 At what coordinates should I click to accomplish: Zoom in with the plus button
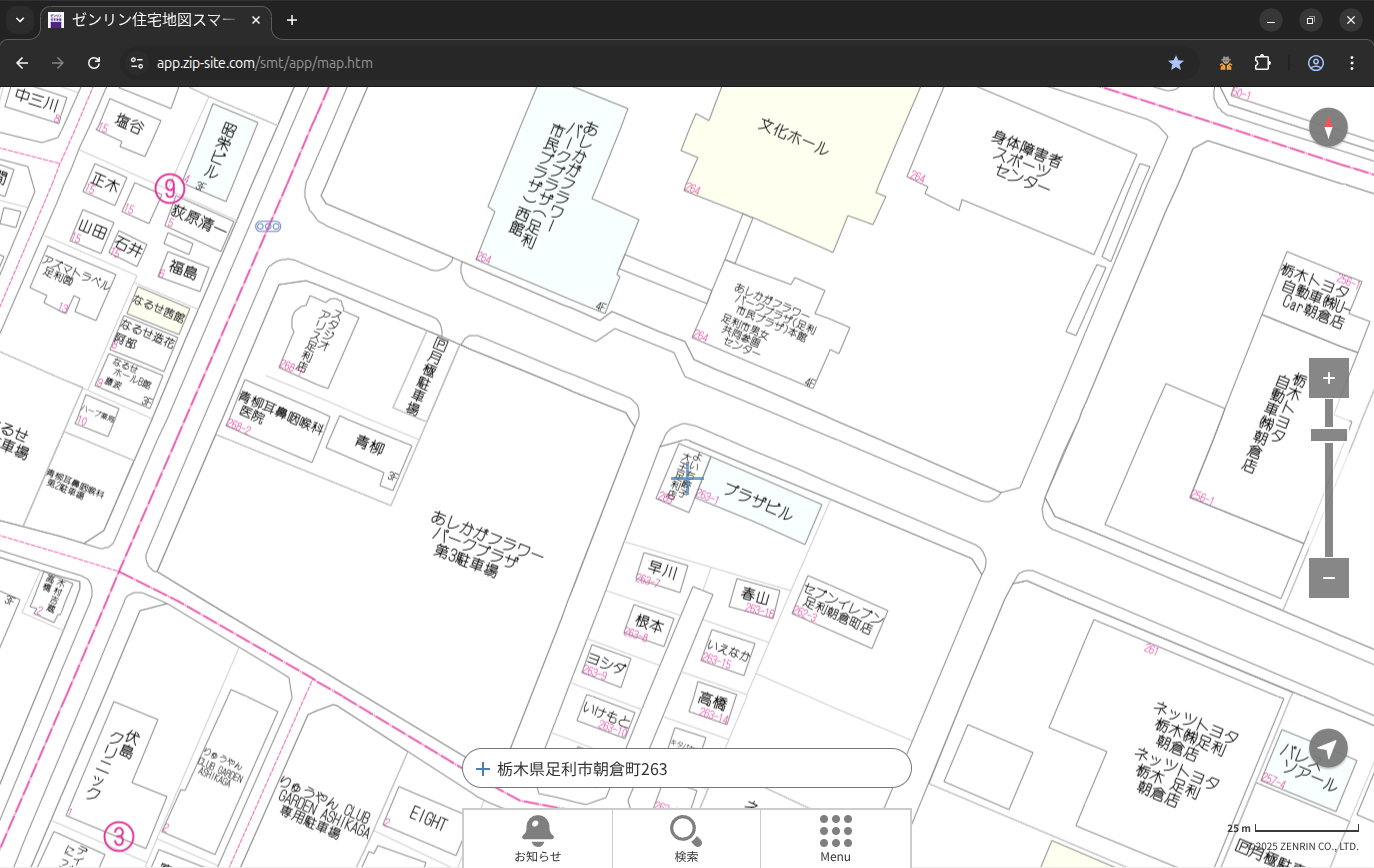point(1328,378)
